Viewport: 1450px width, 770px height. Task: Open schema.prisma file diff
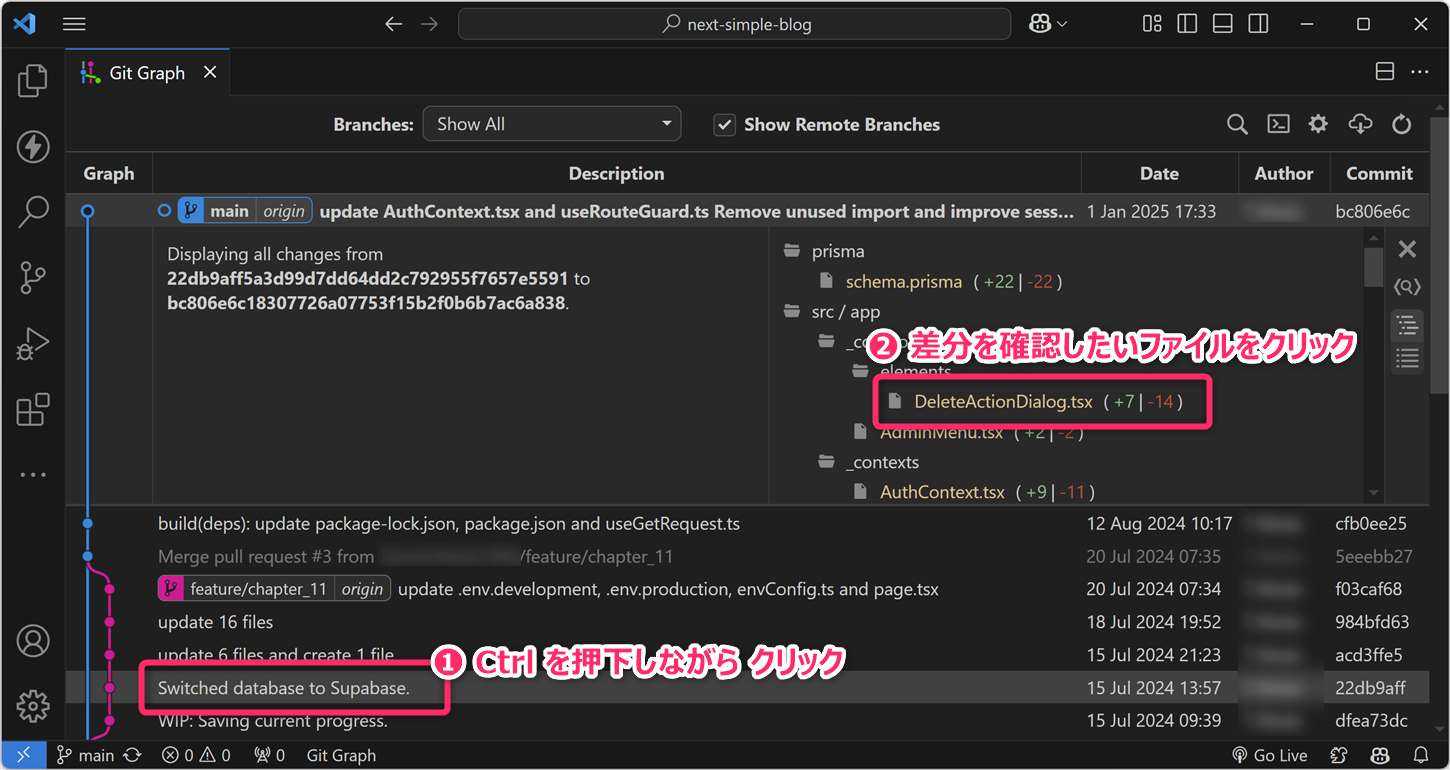(x=903, y=281)
